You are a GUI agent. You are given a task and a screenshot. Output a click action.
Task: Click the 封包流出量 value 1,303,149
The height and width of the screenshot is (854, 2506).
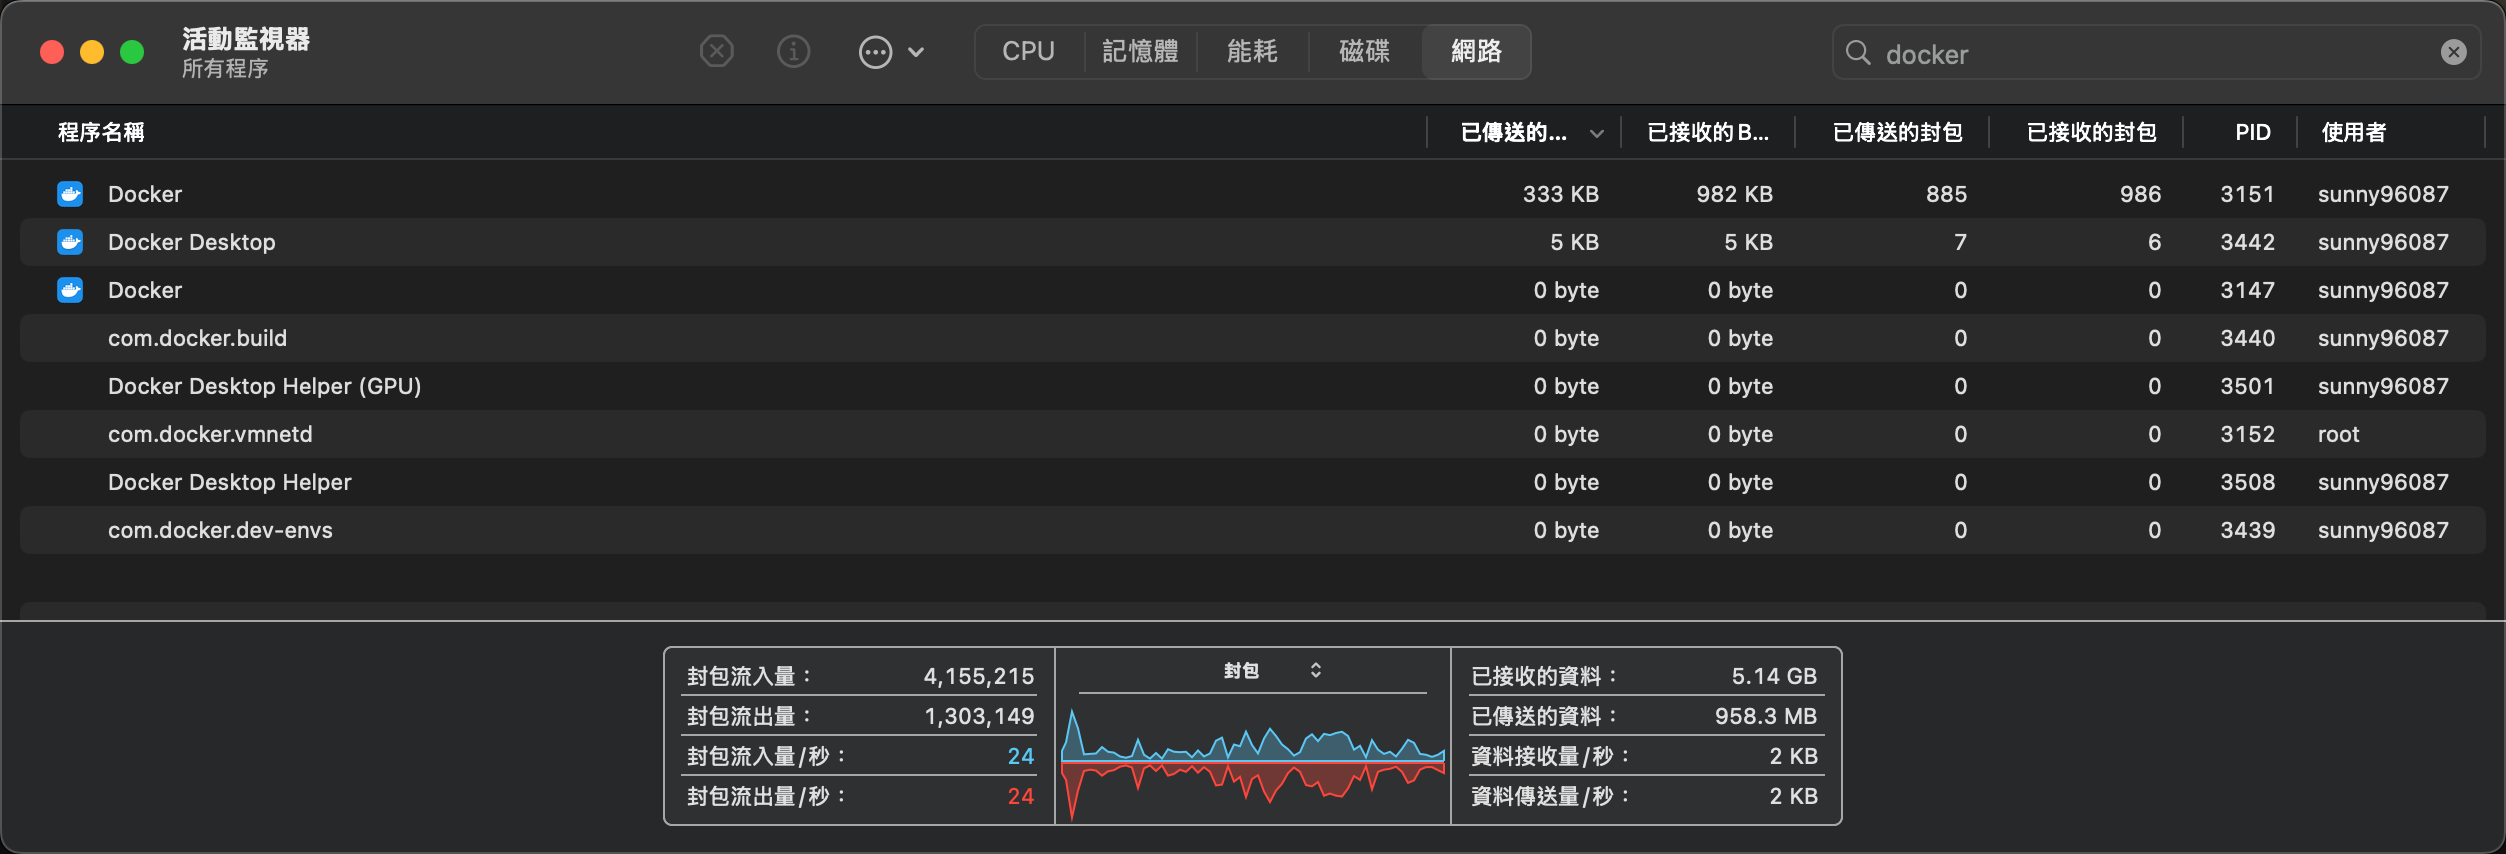[x=978, y=716]
